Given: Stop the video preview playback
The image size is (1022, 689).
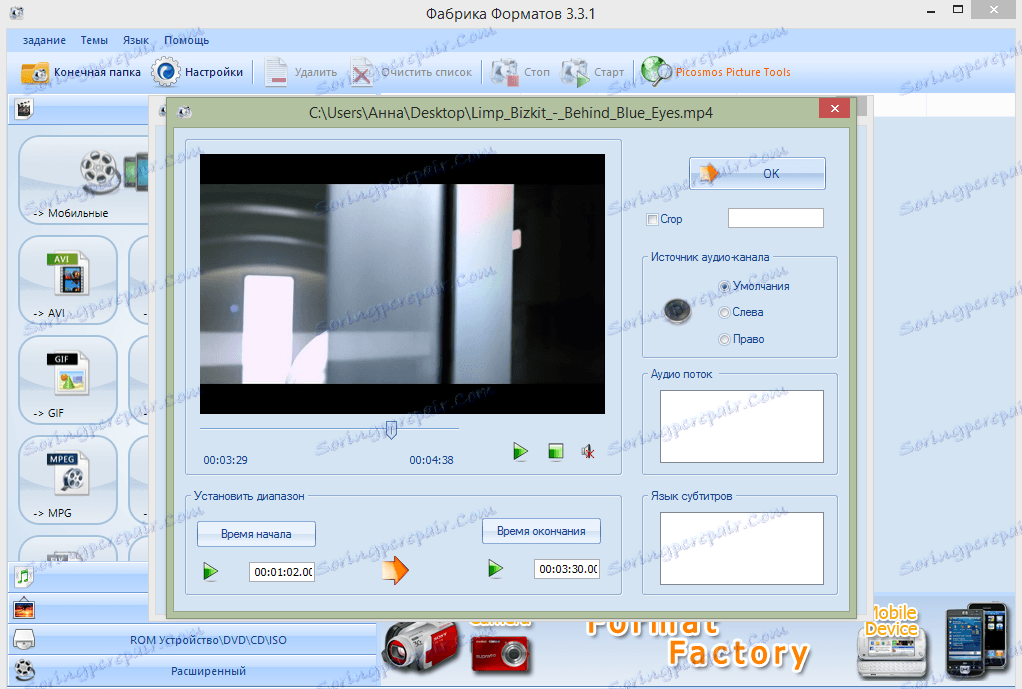Looking at the screenshot, I should tap(555, 451).
